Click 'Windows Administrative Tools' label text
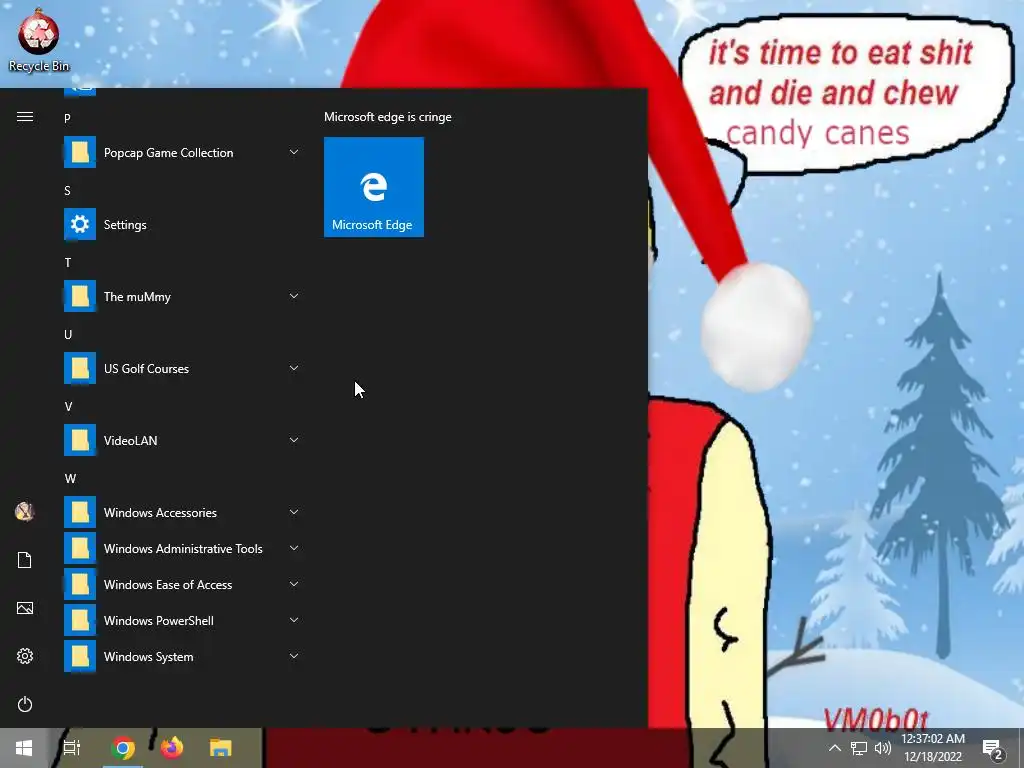This screenshot has height=768, width=1024. [183, 549]
